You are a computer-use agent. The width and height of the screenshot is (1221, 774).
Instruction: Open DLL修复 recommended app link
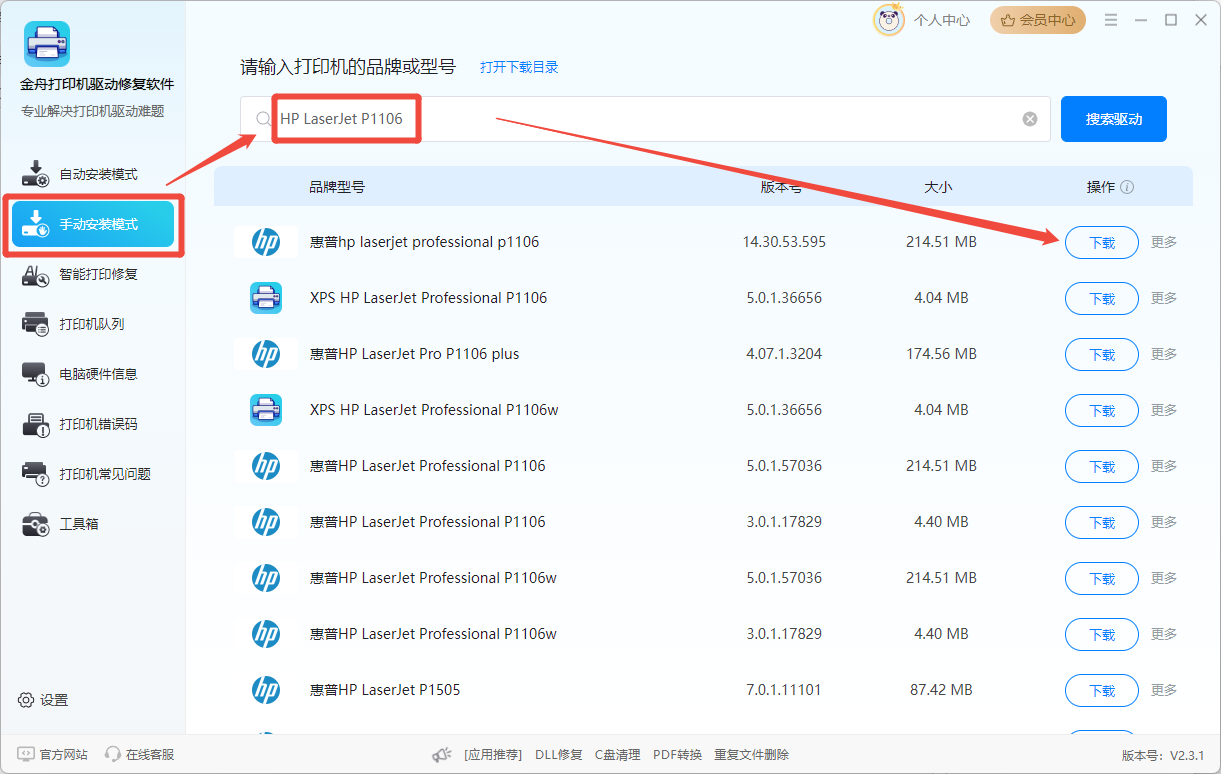click(558, 755)
